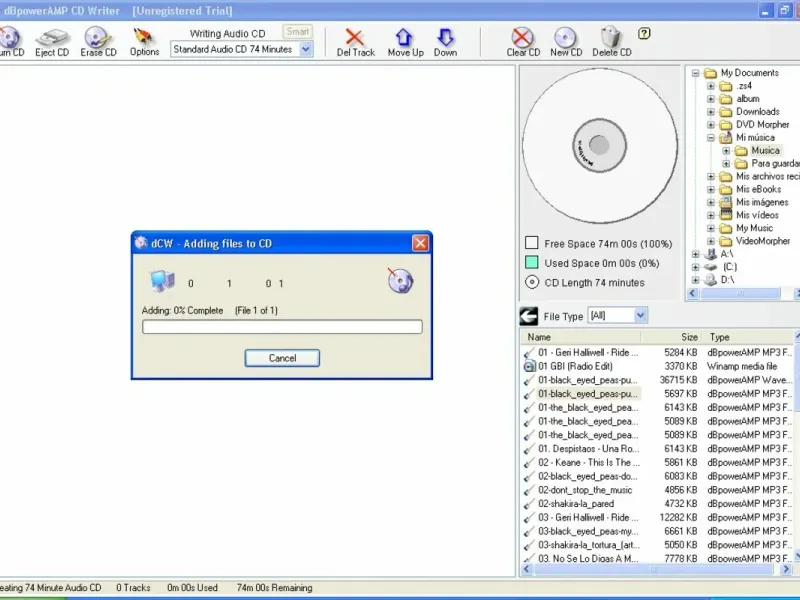The width and height of the screenshot is (800, 600).
Task: Click the Used Space green color box
Action: coord(532,262)
